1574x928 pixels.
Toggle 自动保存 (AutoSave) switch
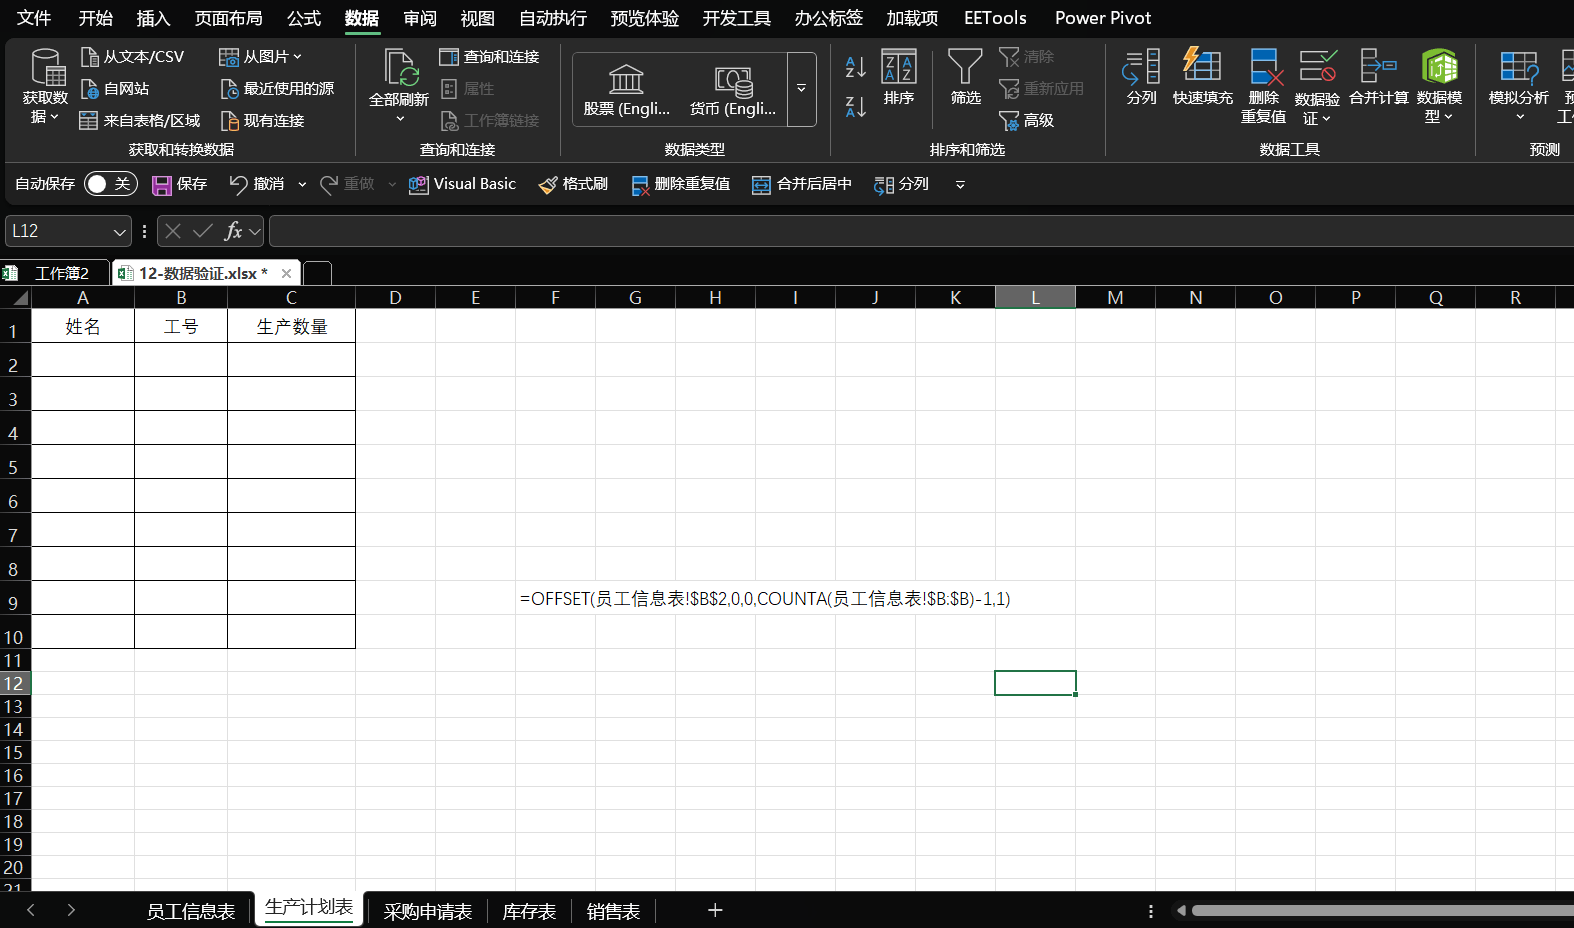[x=111, y=184]
